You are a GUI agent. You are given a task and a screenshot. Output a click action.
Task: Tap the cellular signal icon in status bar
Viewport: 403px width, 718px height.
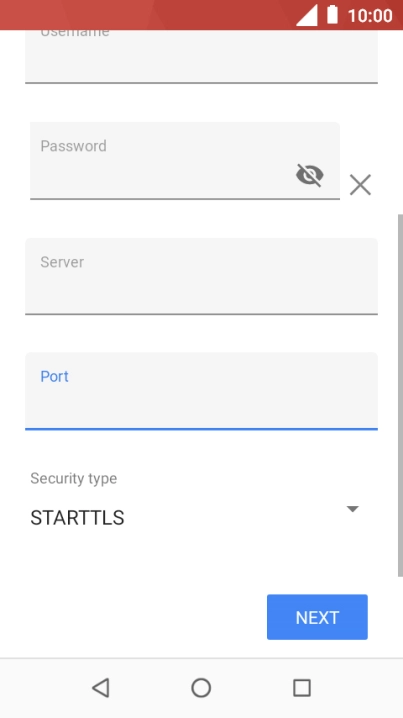(306, 16)
